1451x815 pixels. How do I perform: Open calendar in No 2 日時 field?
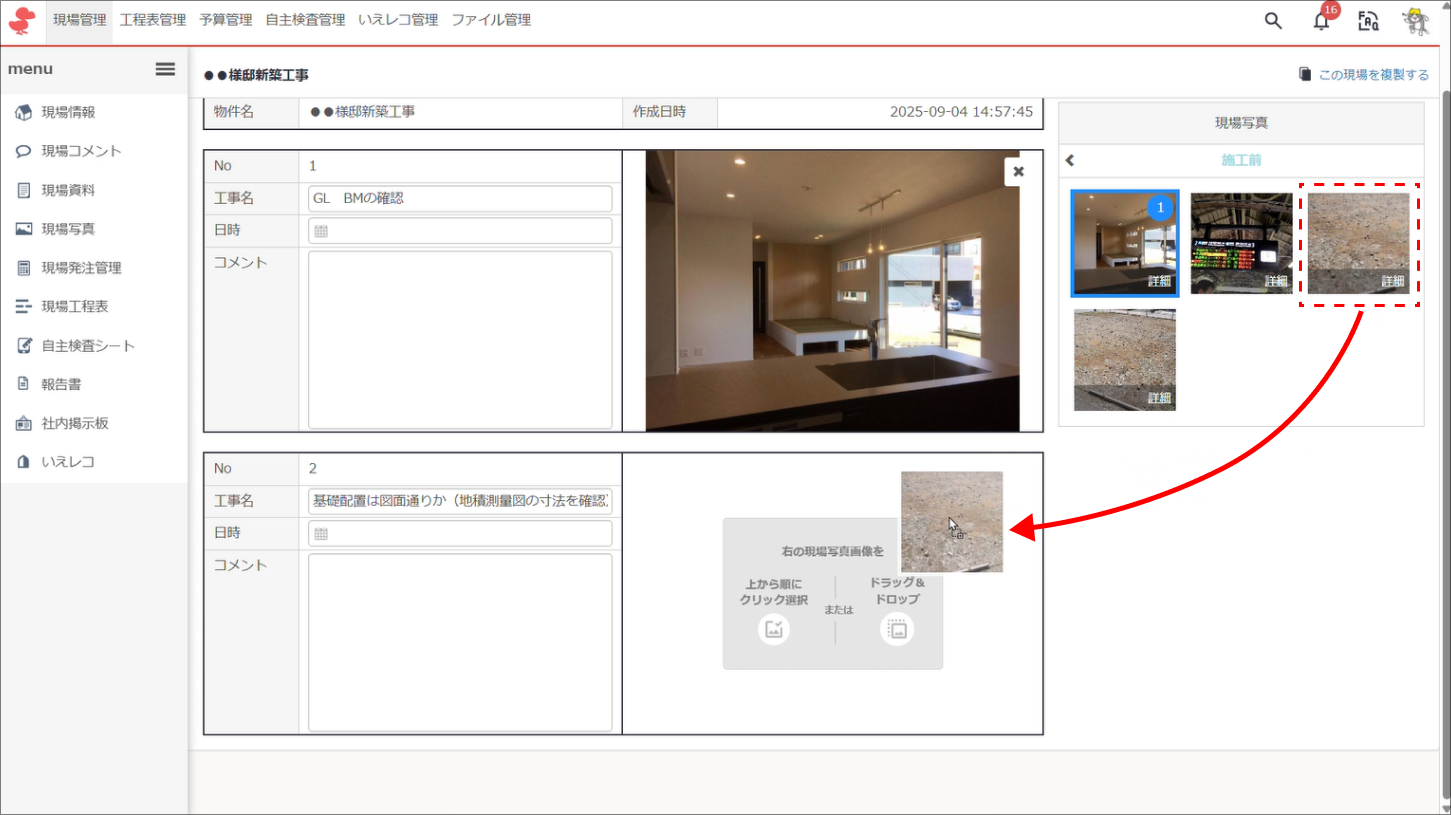point(321,534)
